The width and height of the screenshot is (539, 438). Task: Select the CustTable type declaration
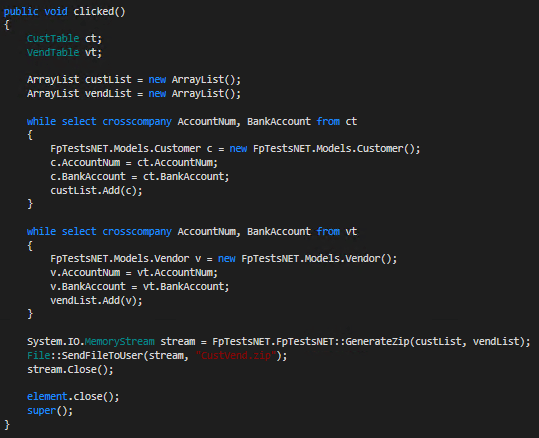[53, 39]
